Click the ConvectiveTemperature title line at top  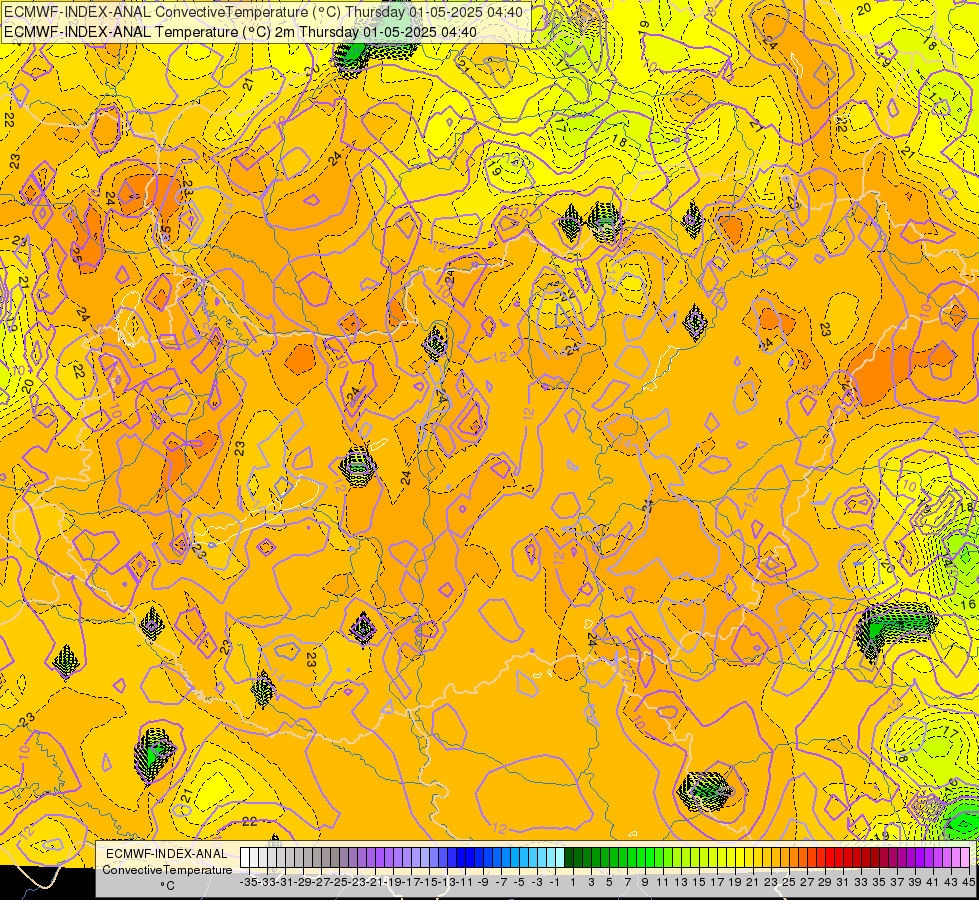coord(263,12)
